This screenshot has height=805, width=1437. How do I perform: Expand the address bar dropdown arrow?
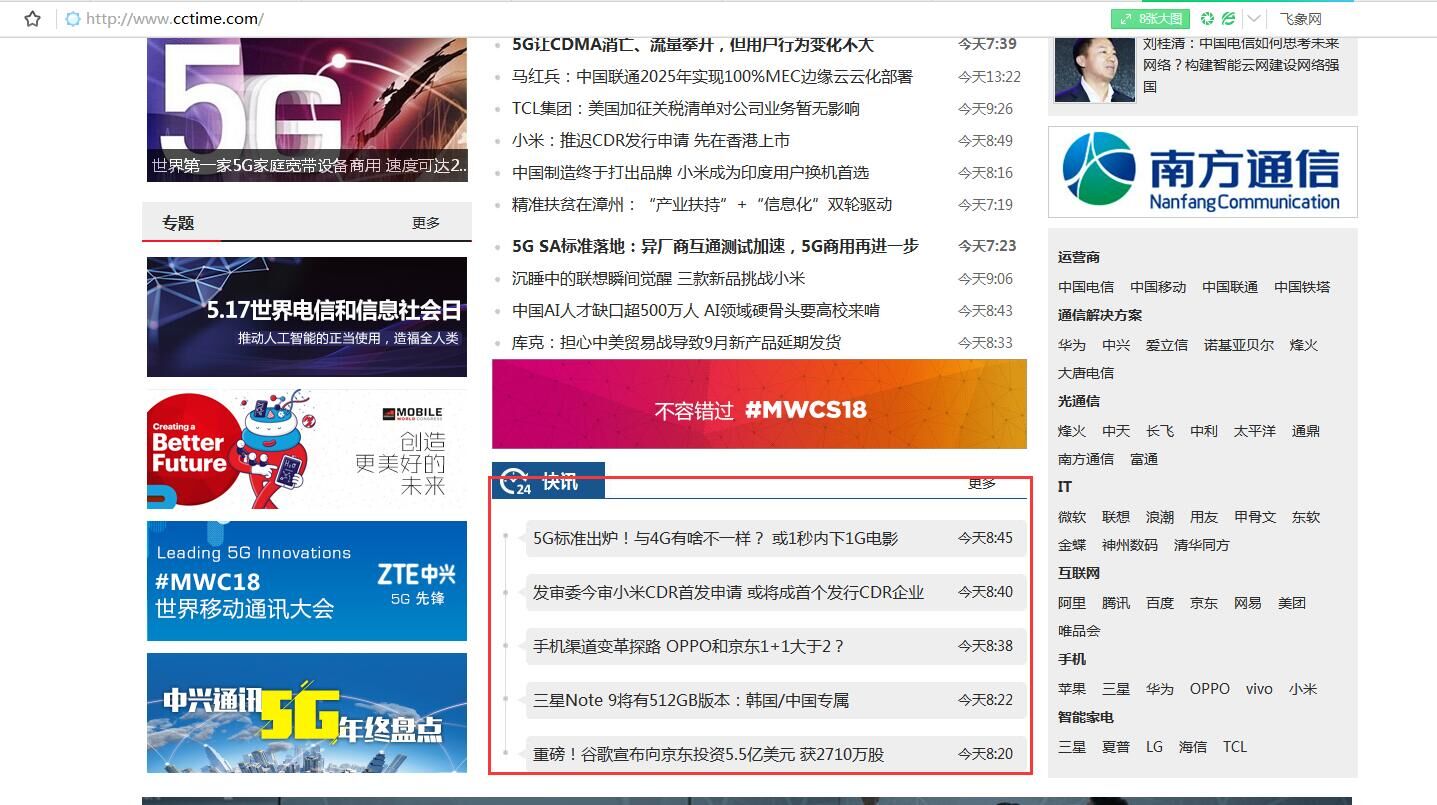[1255, 18]
